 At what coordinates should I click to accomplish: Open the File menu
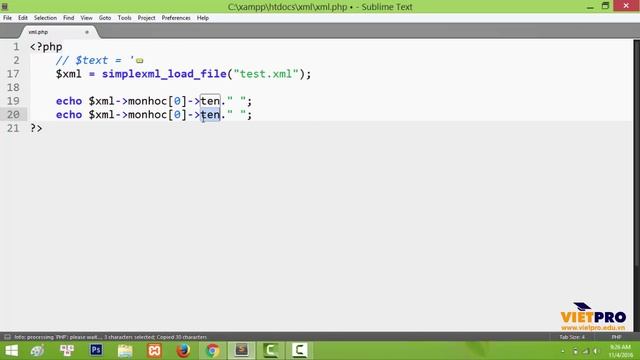pyautogui.click(x=7, y=18)
